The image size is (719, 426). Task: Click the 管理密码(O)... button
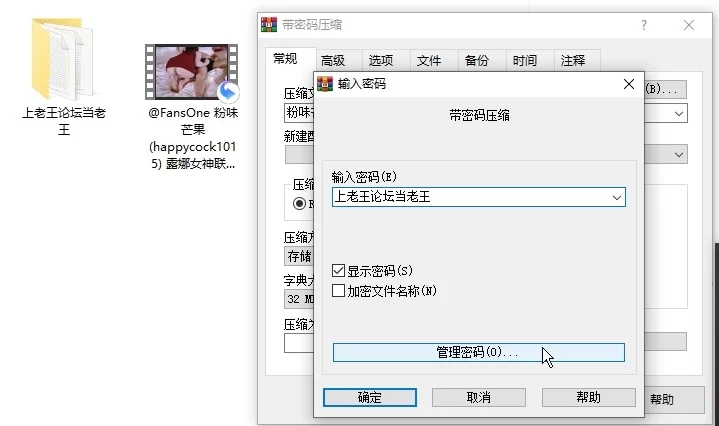(479, 353)
